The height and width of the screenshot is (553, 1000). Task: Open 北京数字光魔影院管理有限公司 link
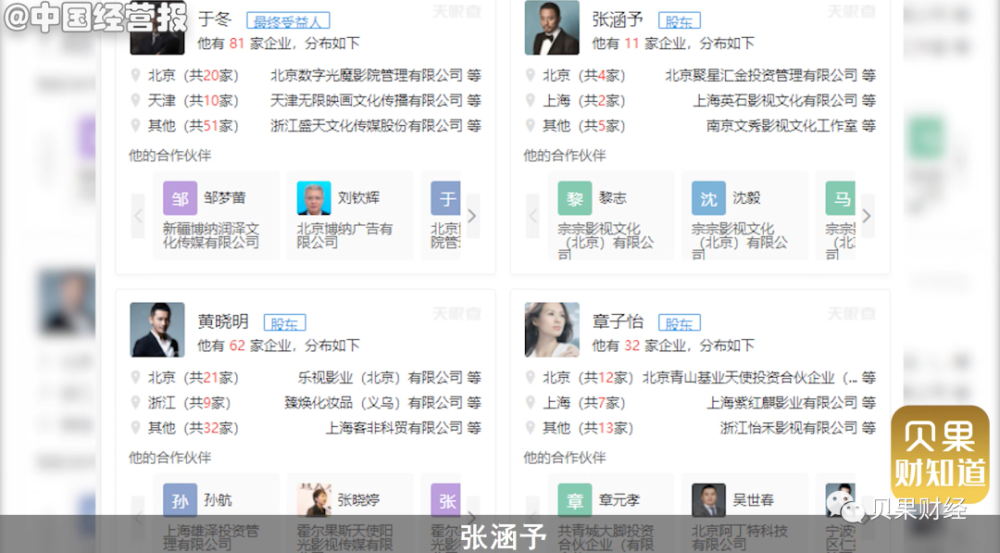point(367,75)
